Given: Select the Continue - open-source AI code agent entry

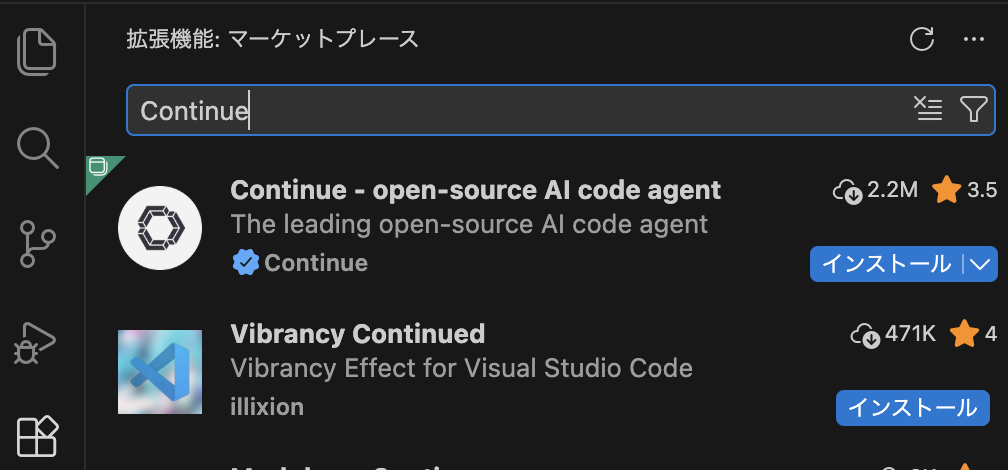Looking at the screenshot, I should 475,190.
